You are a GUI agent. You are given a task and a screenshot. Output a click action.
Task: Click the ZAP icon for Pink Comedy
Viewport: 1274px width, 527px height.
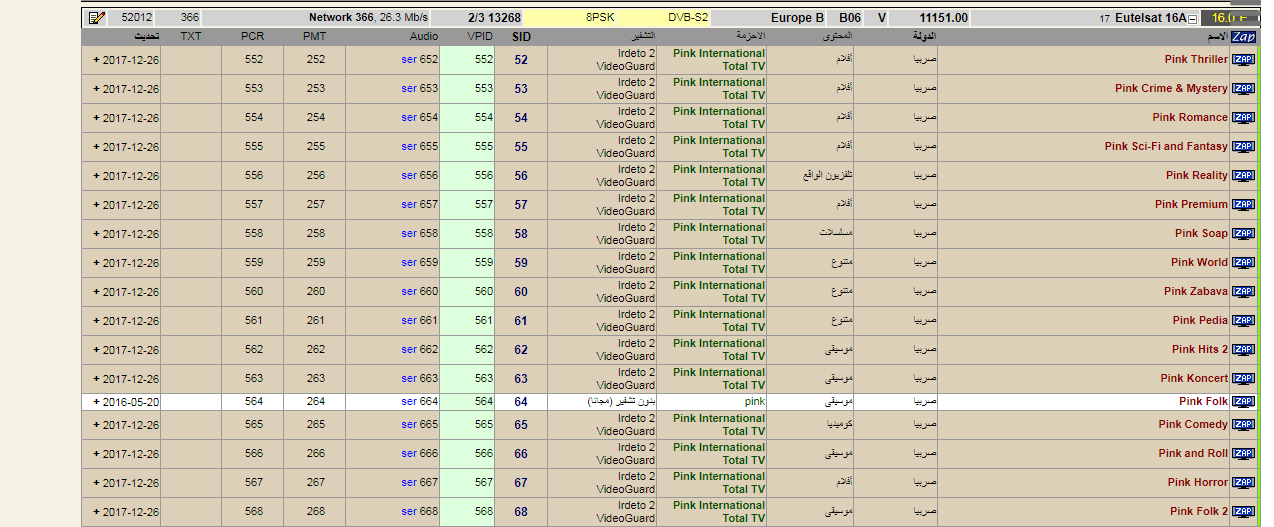[x=1243, y=425]
